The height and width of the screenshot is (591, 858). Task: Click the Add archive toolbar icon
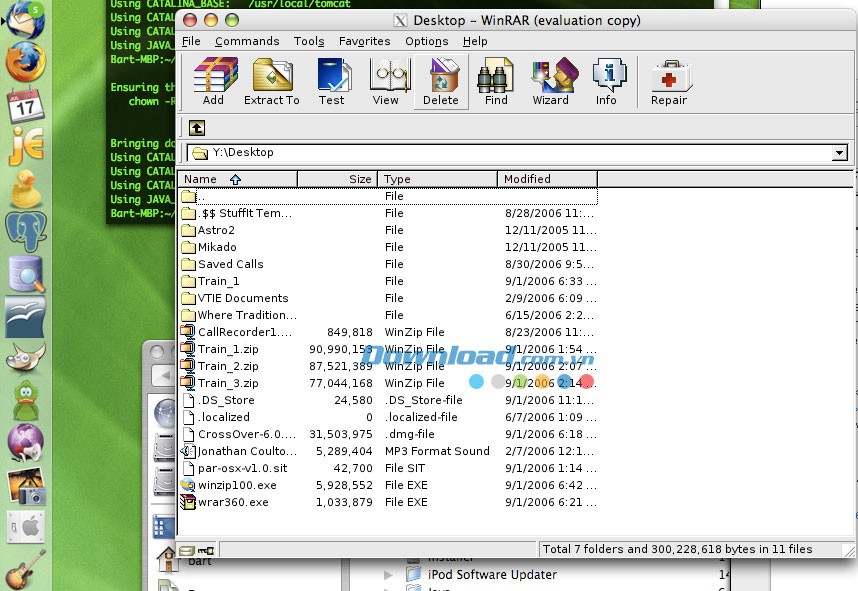pyautogui.click(x=212, y=80)
